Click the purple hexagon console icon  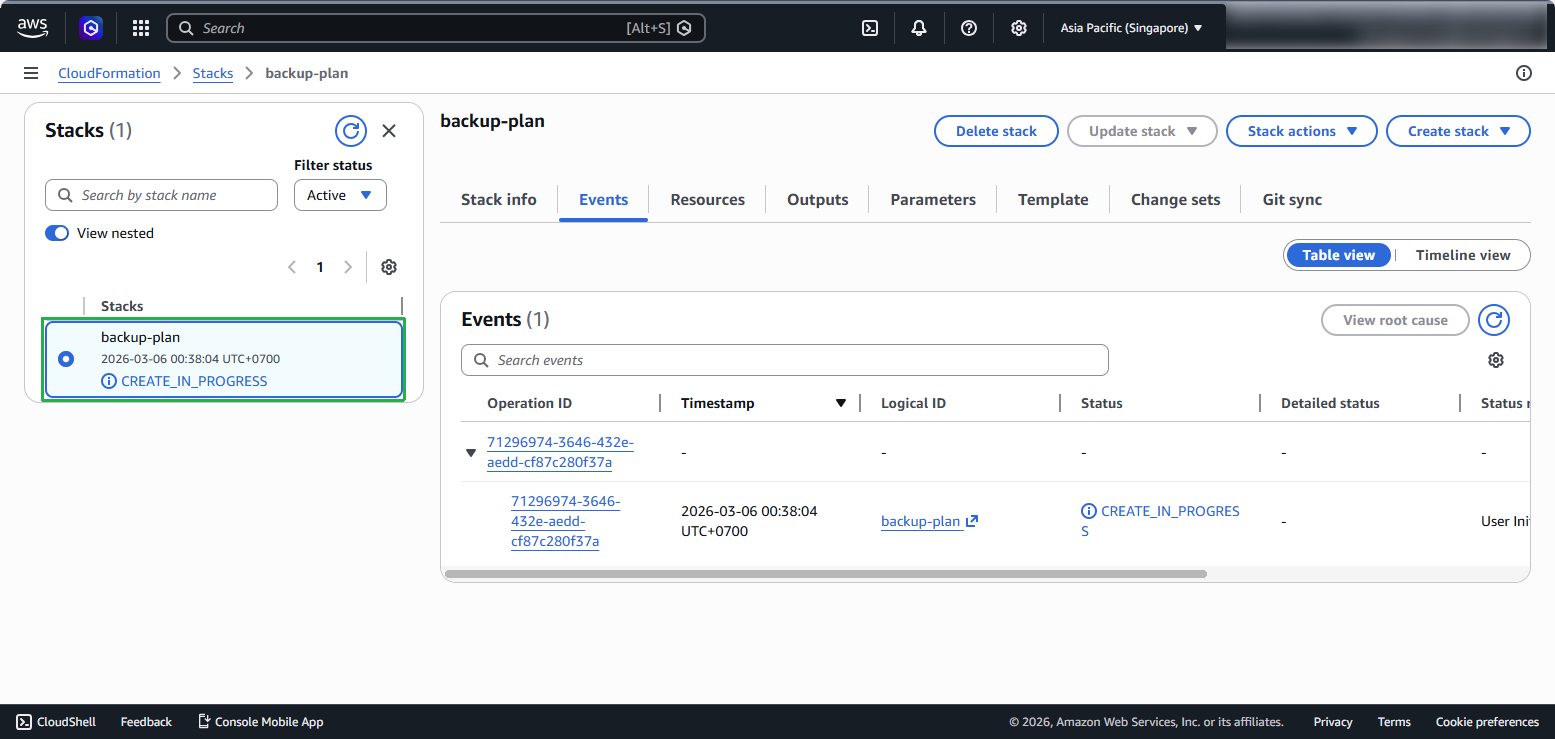tap(91, 28)
